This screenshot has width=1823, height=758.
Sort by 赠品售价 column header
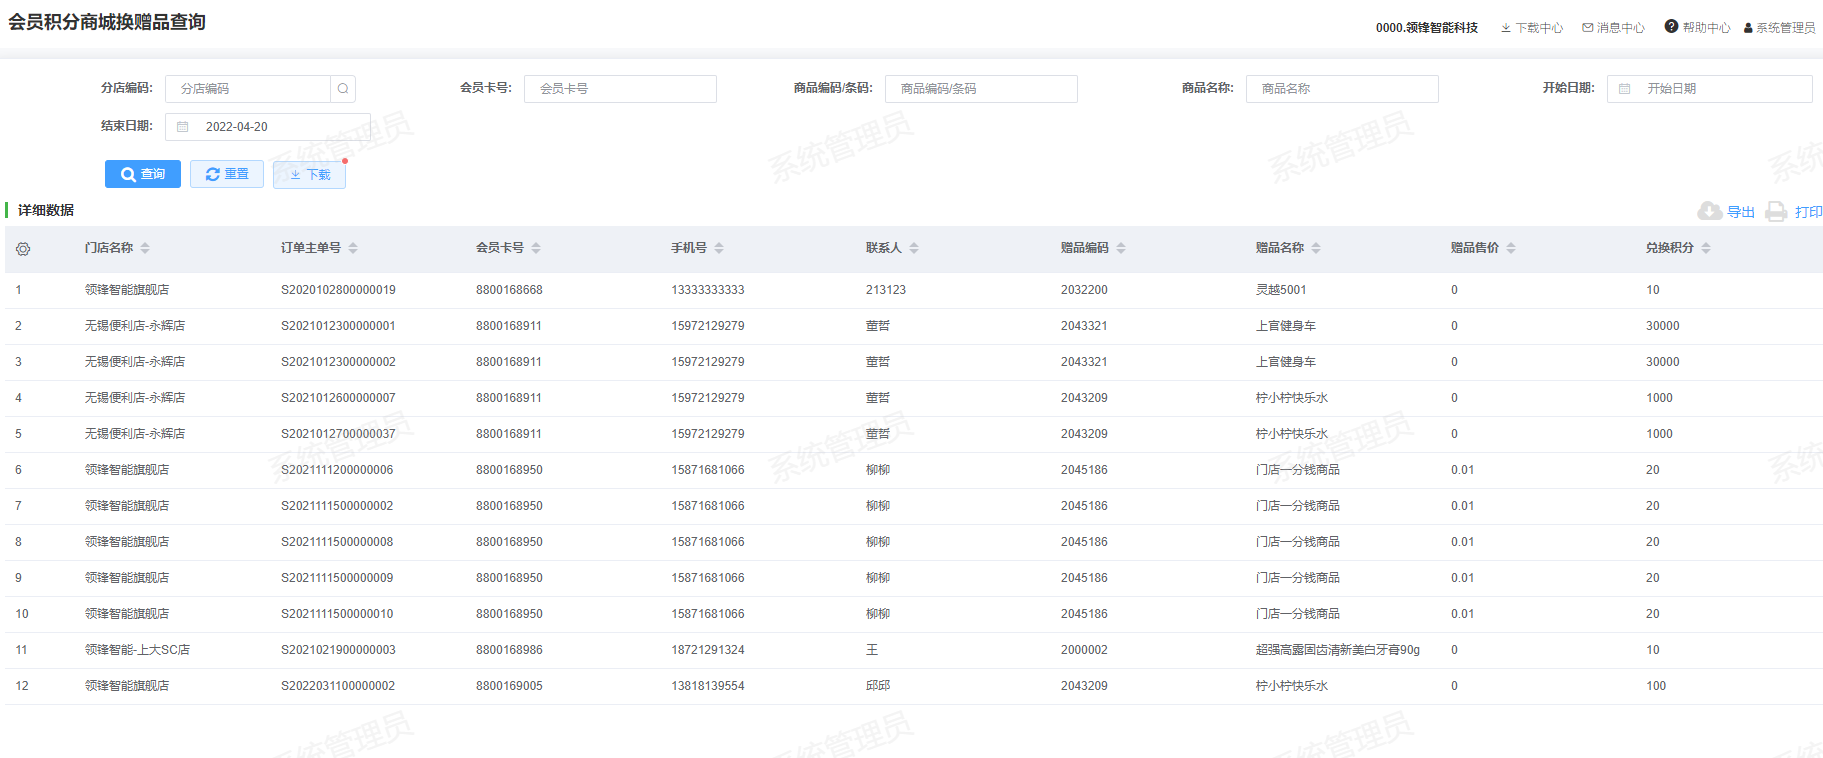[1511, 248]
